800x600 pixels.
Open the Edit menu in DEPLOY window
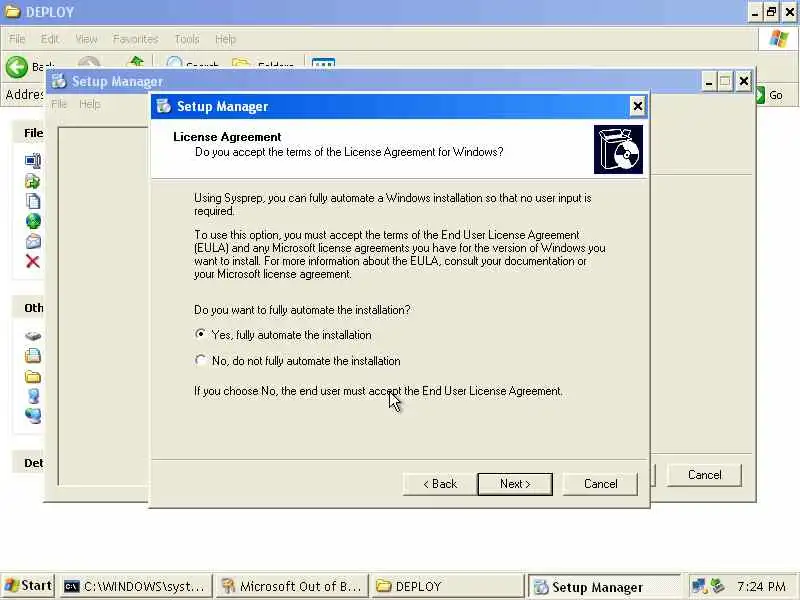coord(49,39)
